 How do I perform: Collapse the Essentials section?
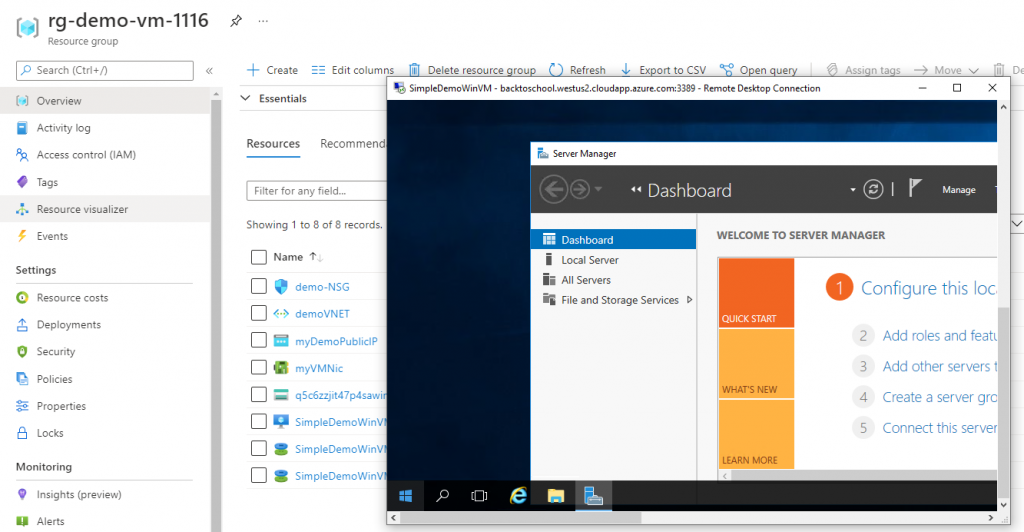(x=246, y=99)
